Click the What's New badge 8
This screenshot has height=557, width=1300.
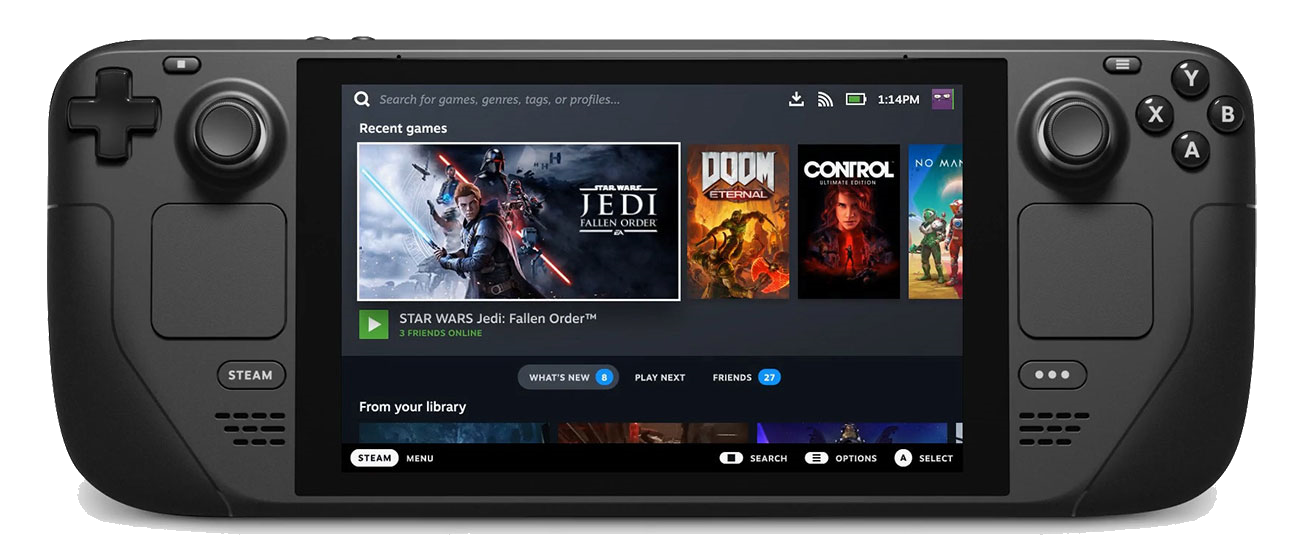pyautogui.click(x=603, y=377)
